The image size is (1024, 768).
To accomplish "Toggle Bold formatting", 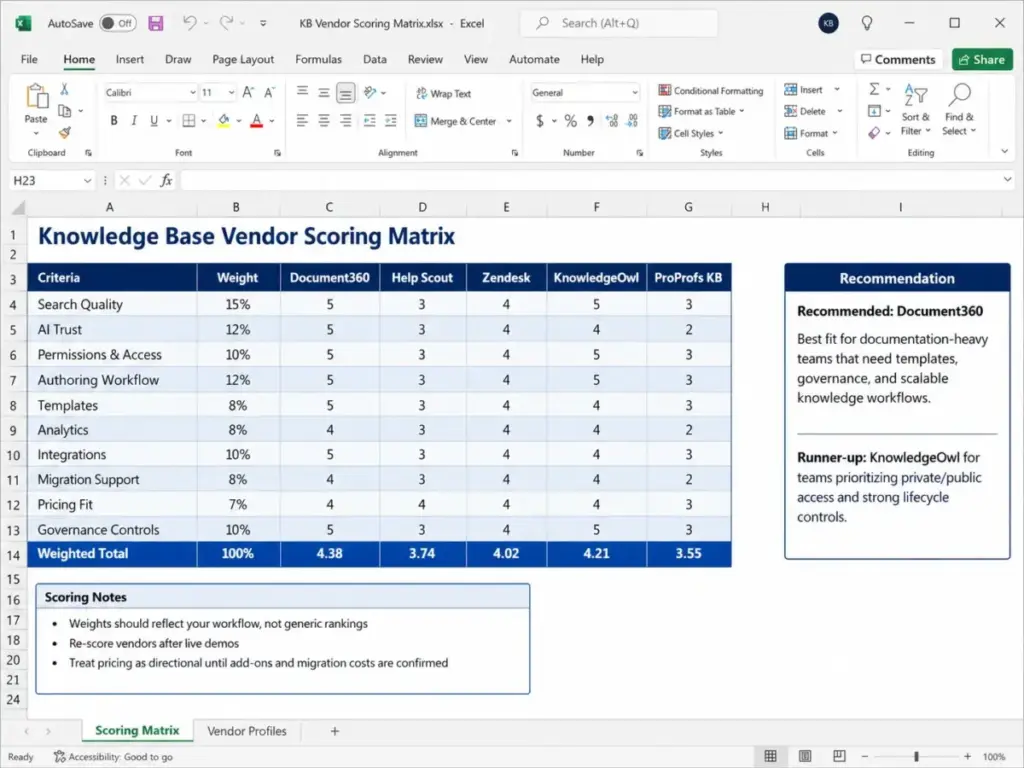I will [x=114, y=121].
